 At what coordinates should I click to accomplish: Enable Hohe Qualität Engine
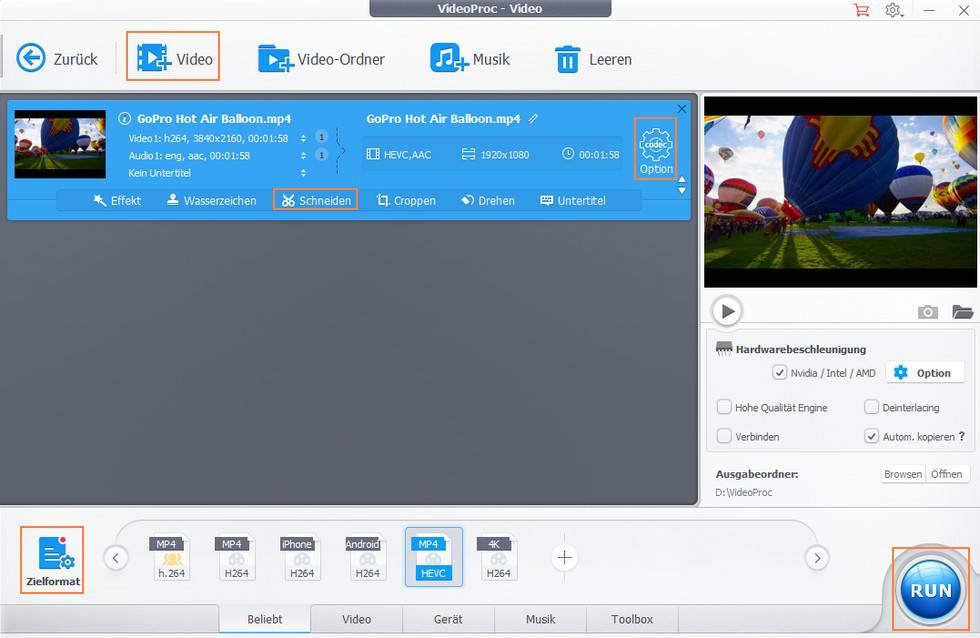click(x=724, y=407)
